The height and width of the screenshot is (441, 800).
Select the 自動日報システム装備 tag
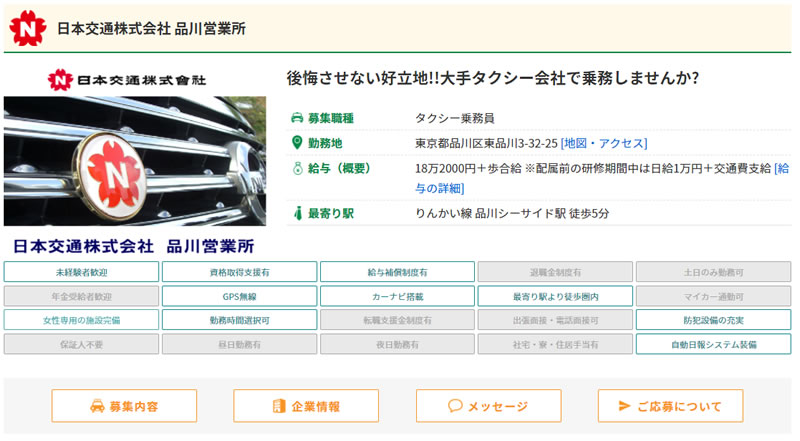713,344
